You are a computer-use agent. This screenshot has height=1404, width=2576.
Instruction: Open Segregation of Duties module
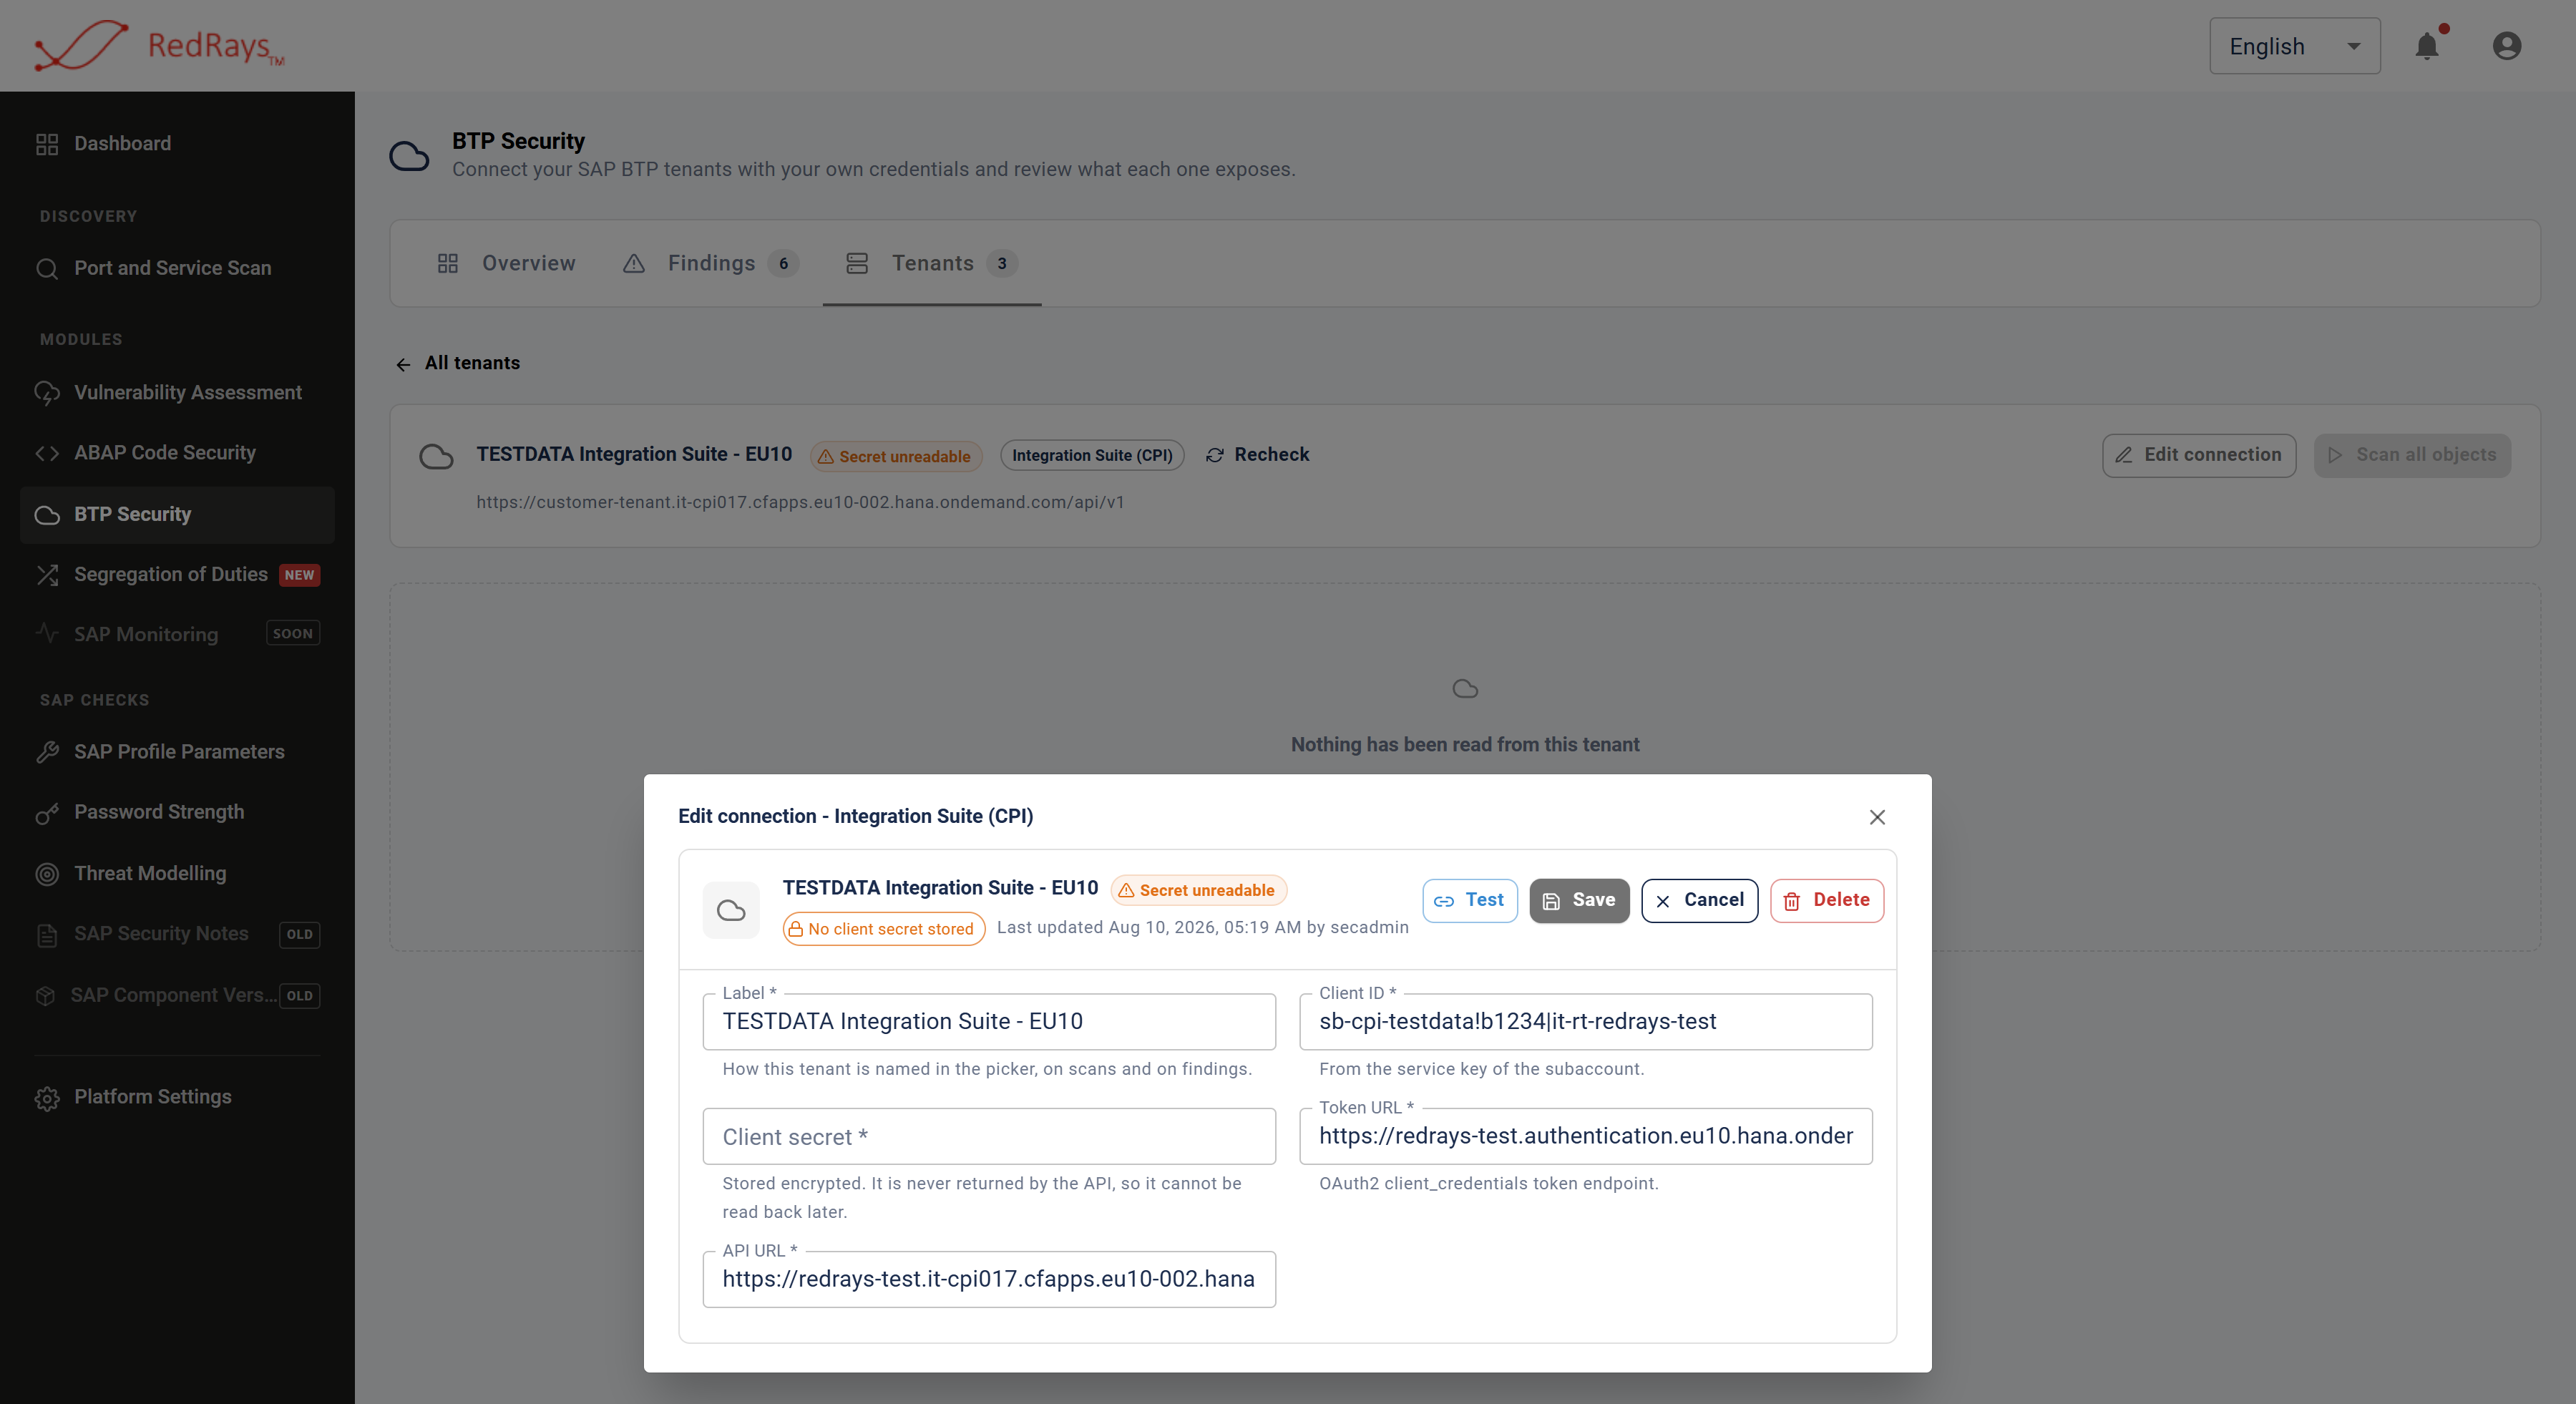click(177, 574)
